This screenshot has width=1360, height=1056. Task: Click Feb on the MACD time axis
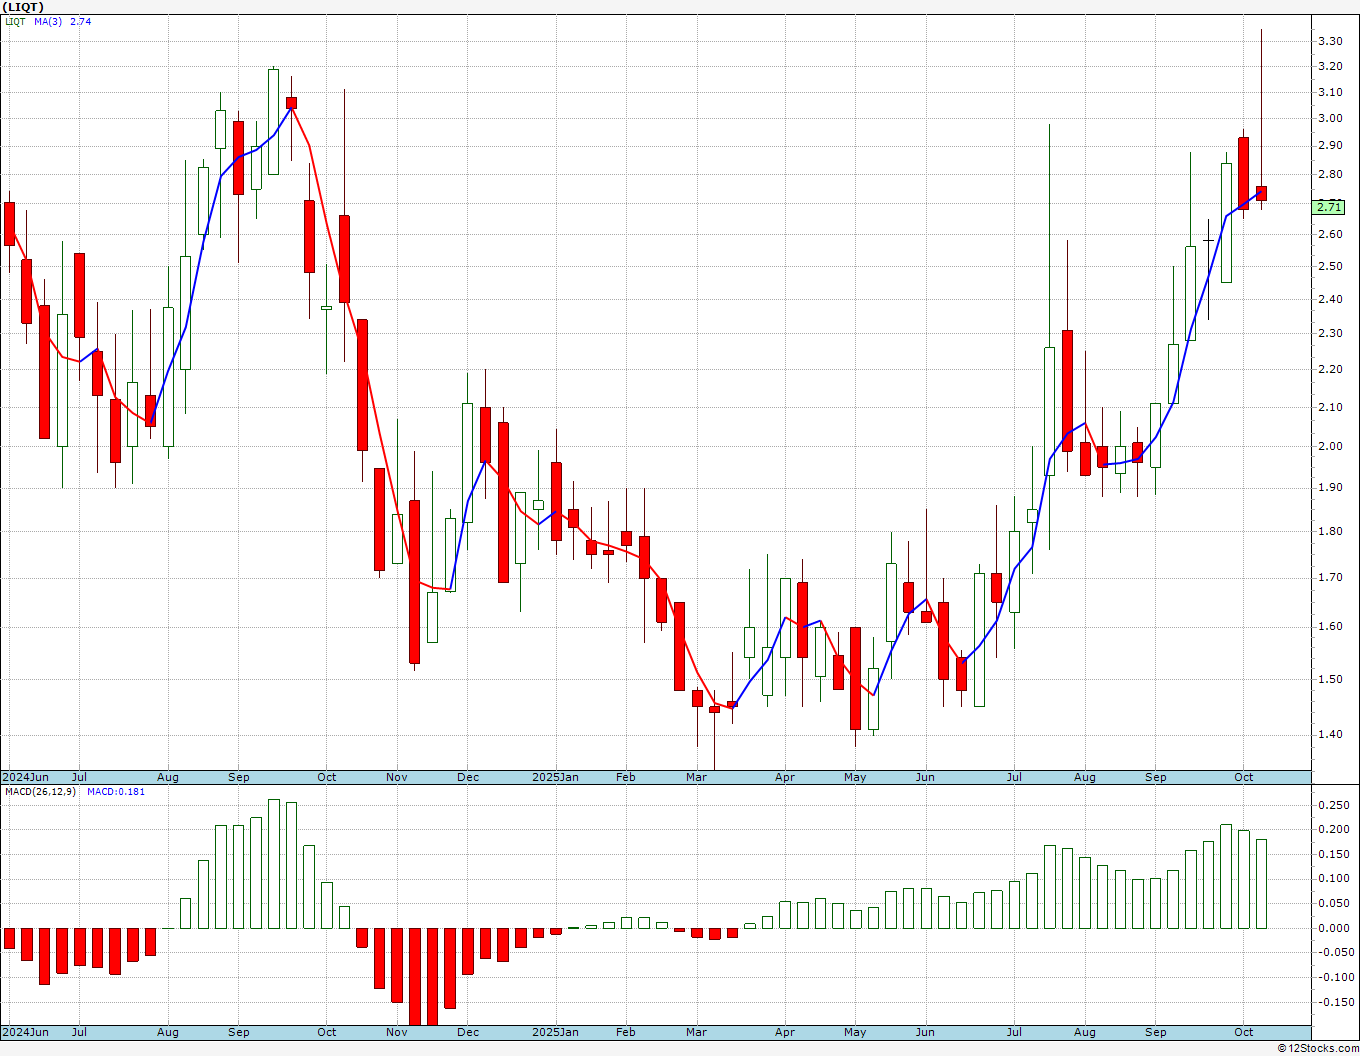point(626,1032)
